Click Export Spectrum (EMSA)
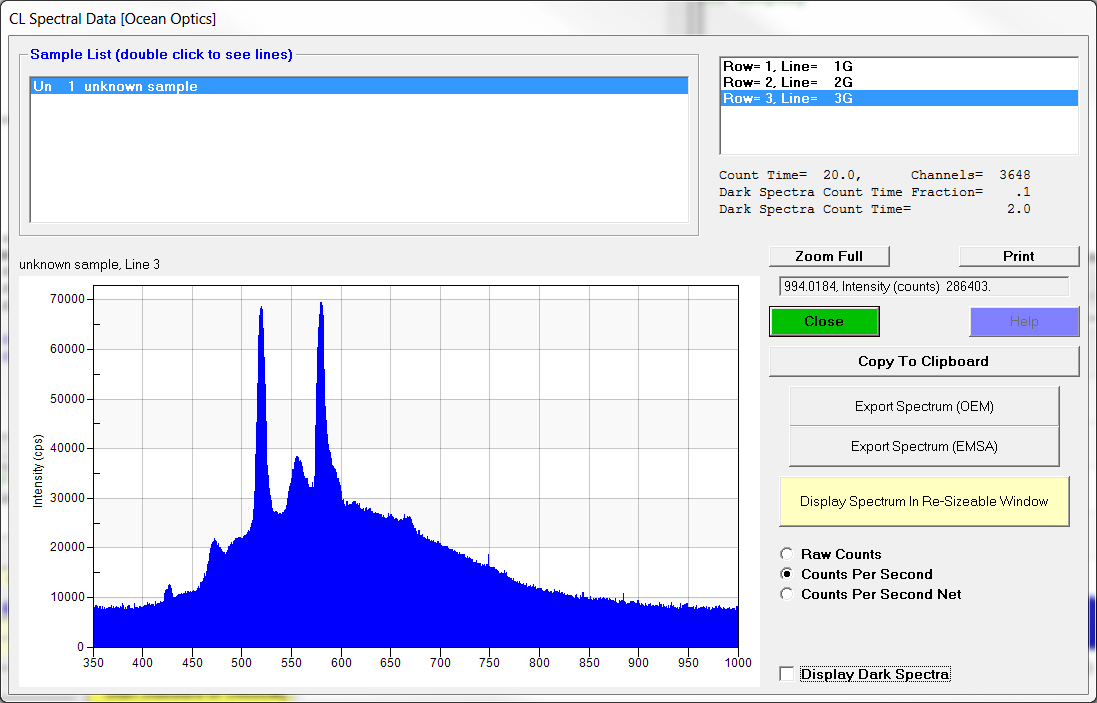The height and width of the screenshot is (703, 1097). (923, 447)
